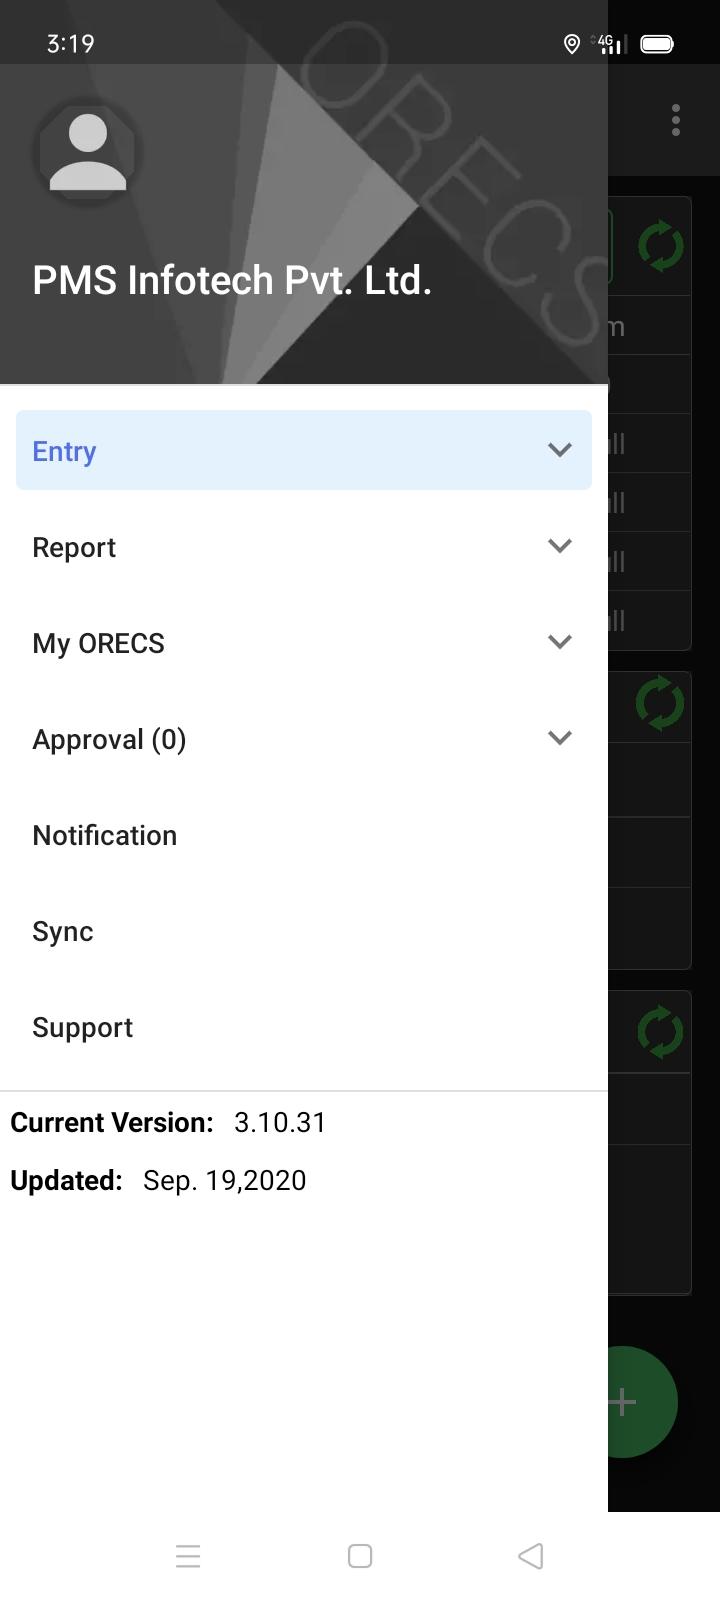Tap the user profile avatar icon
This screenshot has width=720, height=1600.
point(88,152)
